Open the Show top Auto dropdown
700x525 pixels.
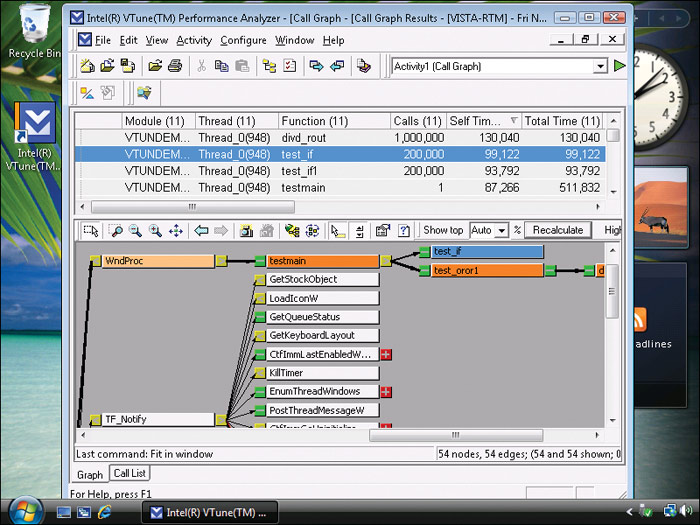pyautogui.click(x=502, y=230)
